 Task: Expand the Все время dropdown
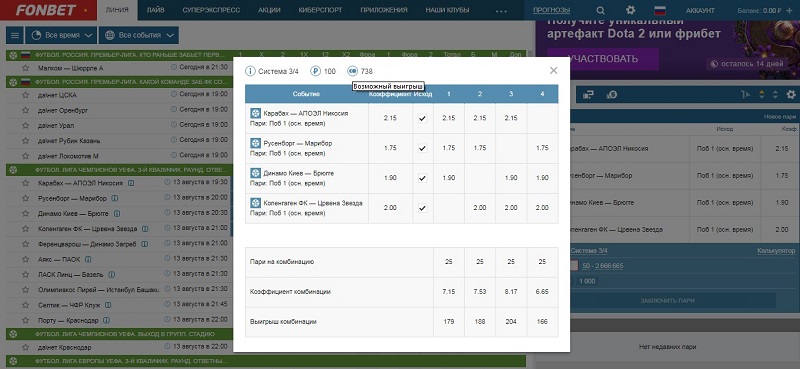pos(61,35)
